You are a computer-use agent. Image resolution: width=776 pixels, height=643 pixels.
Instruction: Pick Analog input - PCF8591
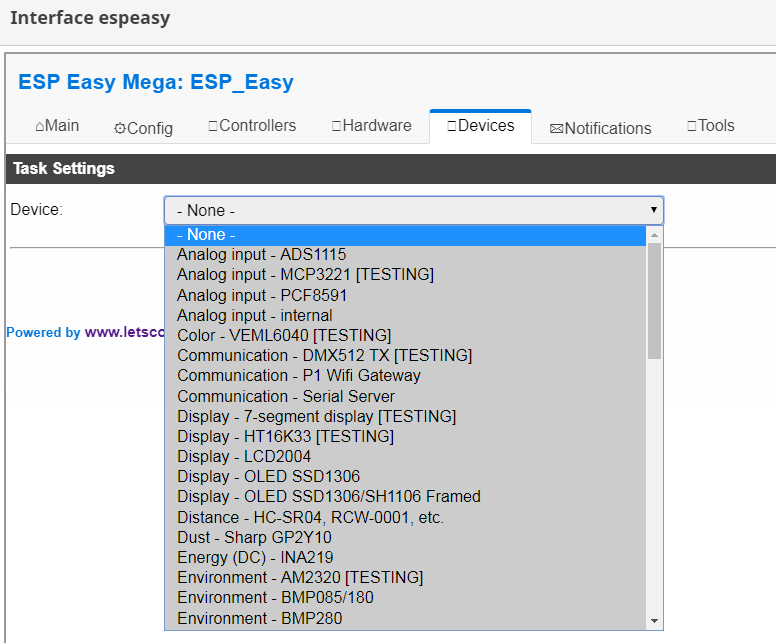pos(405,295)
